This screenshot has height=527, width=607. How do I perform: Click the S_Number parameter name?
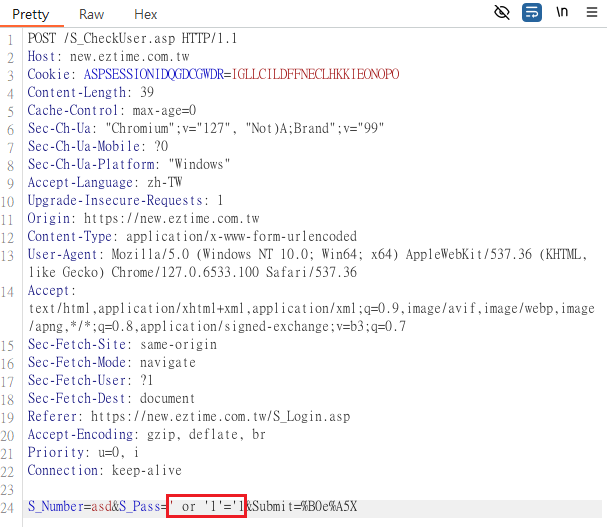tap(55, 506)
